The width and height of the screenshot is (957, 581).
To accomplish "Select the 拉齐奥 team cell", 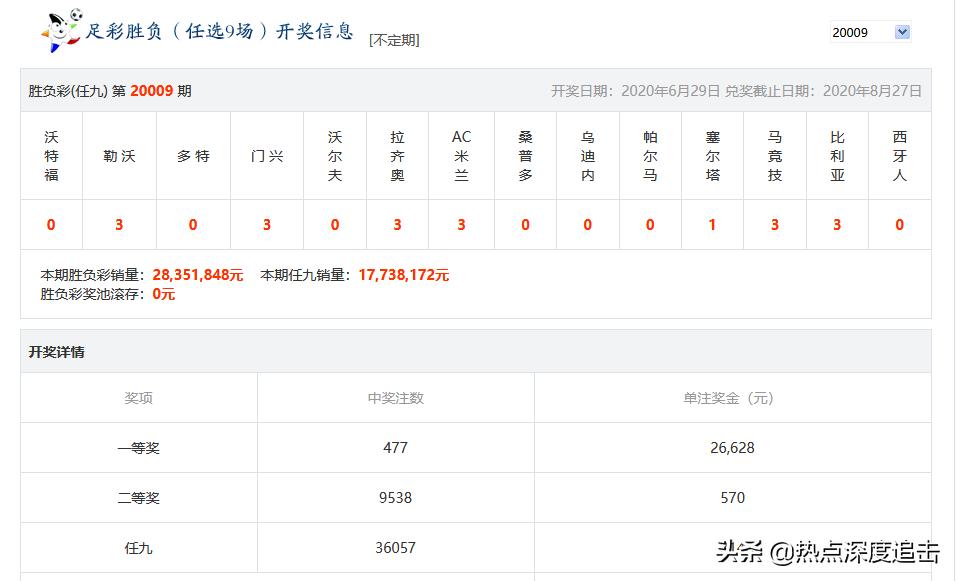I will click(x=397, y=156).
